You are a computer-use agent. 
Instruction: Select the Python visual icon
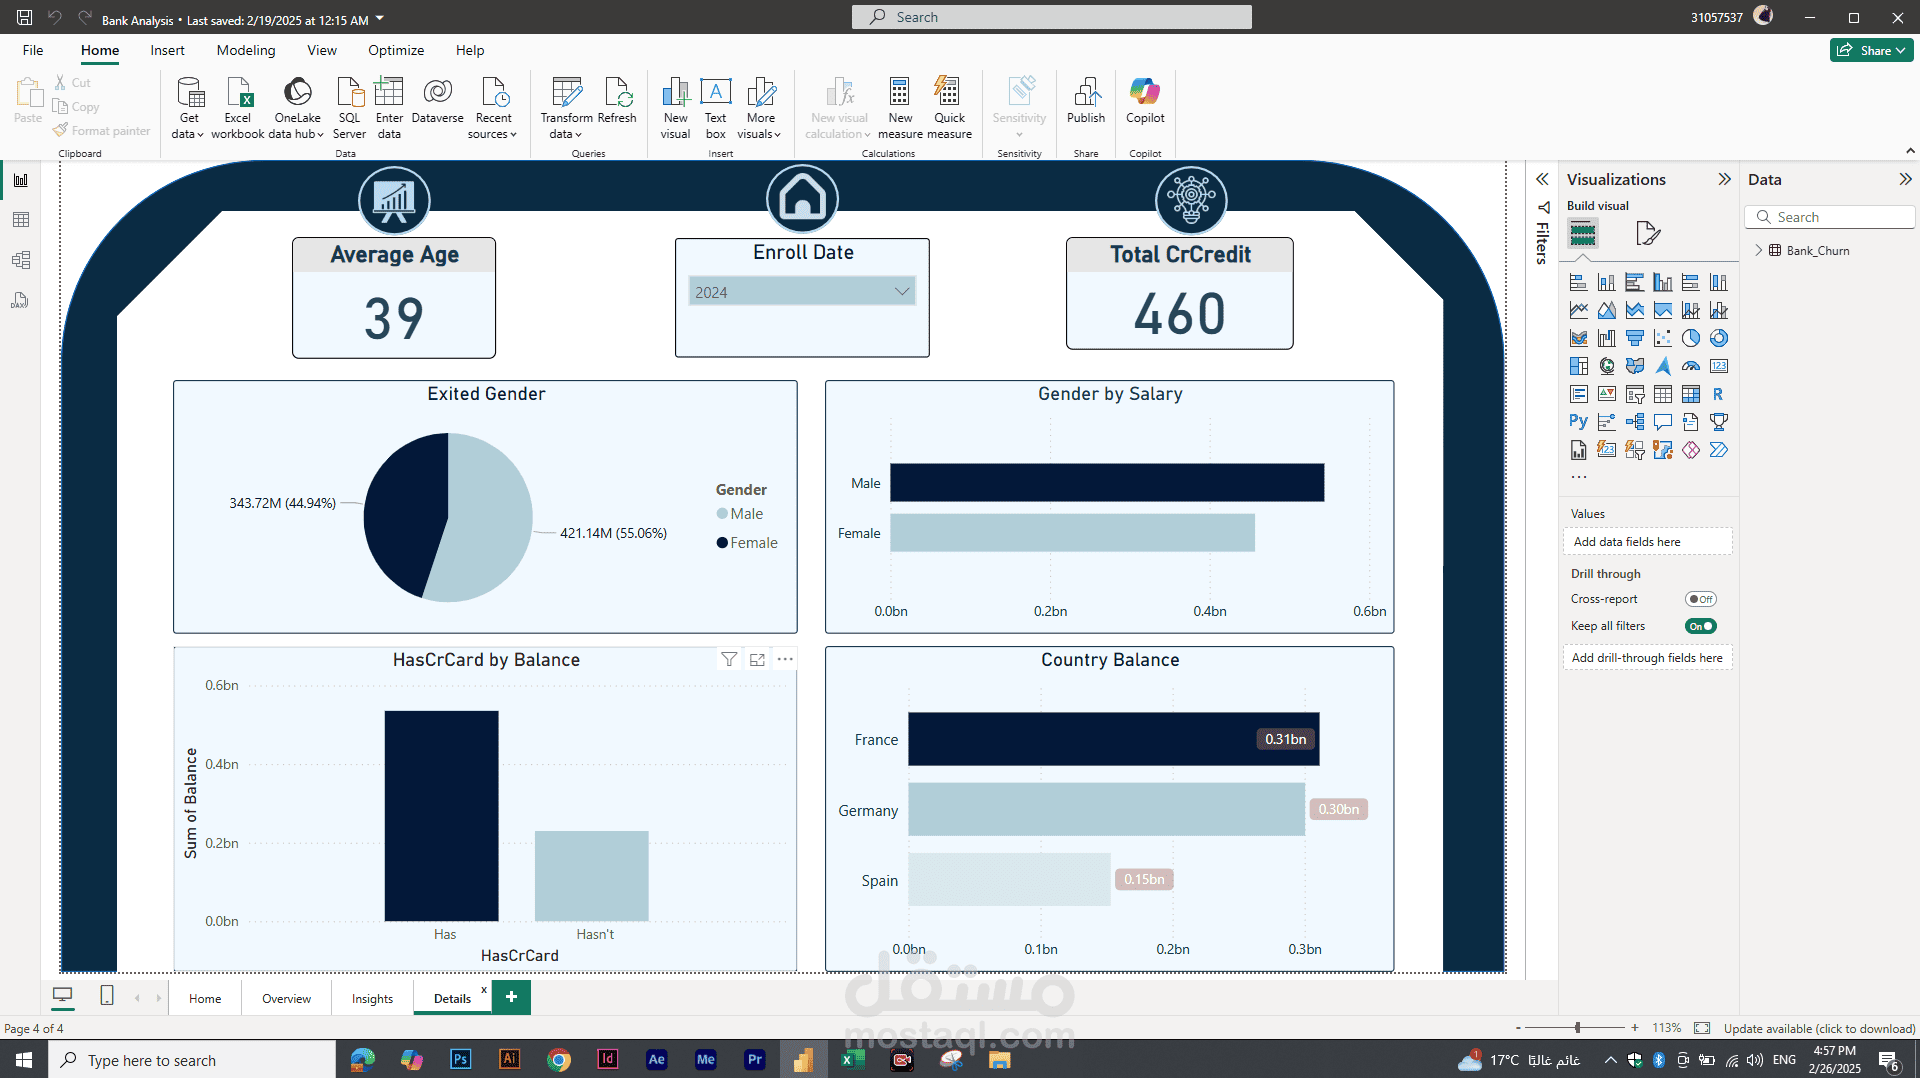pyautogui.click(x=1578, y=422)
